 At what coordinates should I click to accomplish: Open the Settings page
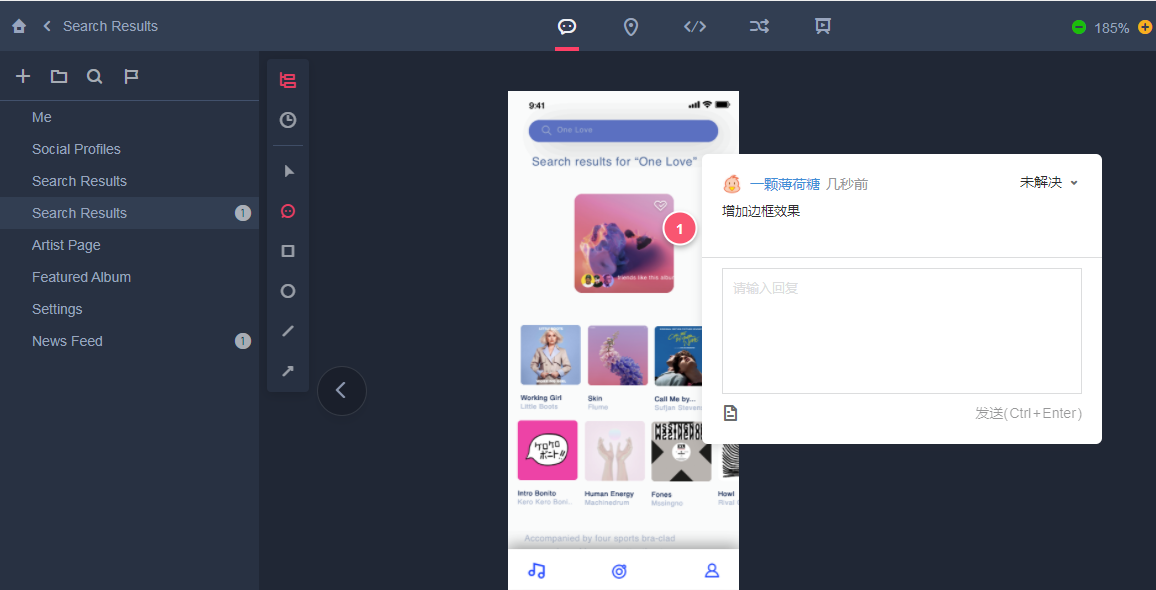coord(130,309)
